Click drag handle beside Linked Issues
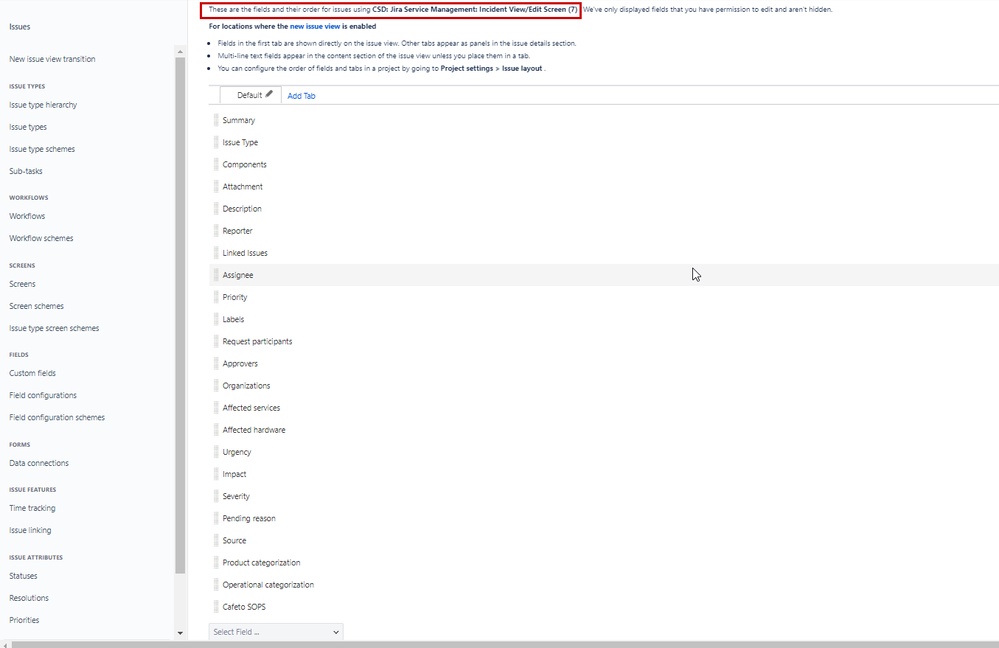 [x=216, y=253]
